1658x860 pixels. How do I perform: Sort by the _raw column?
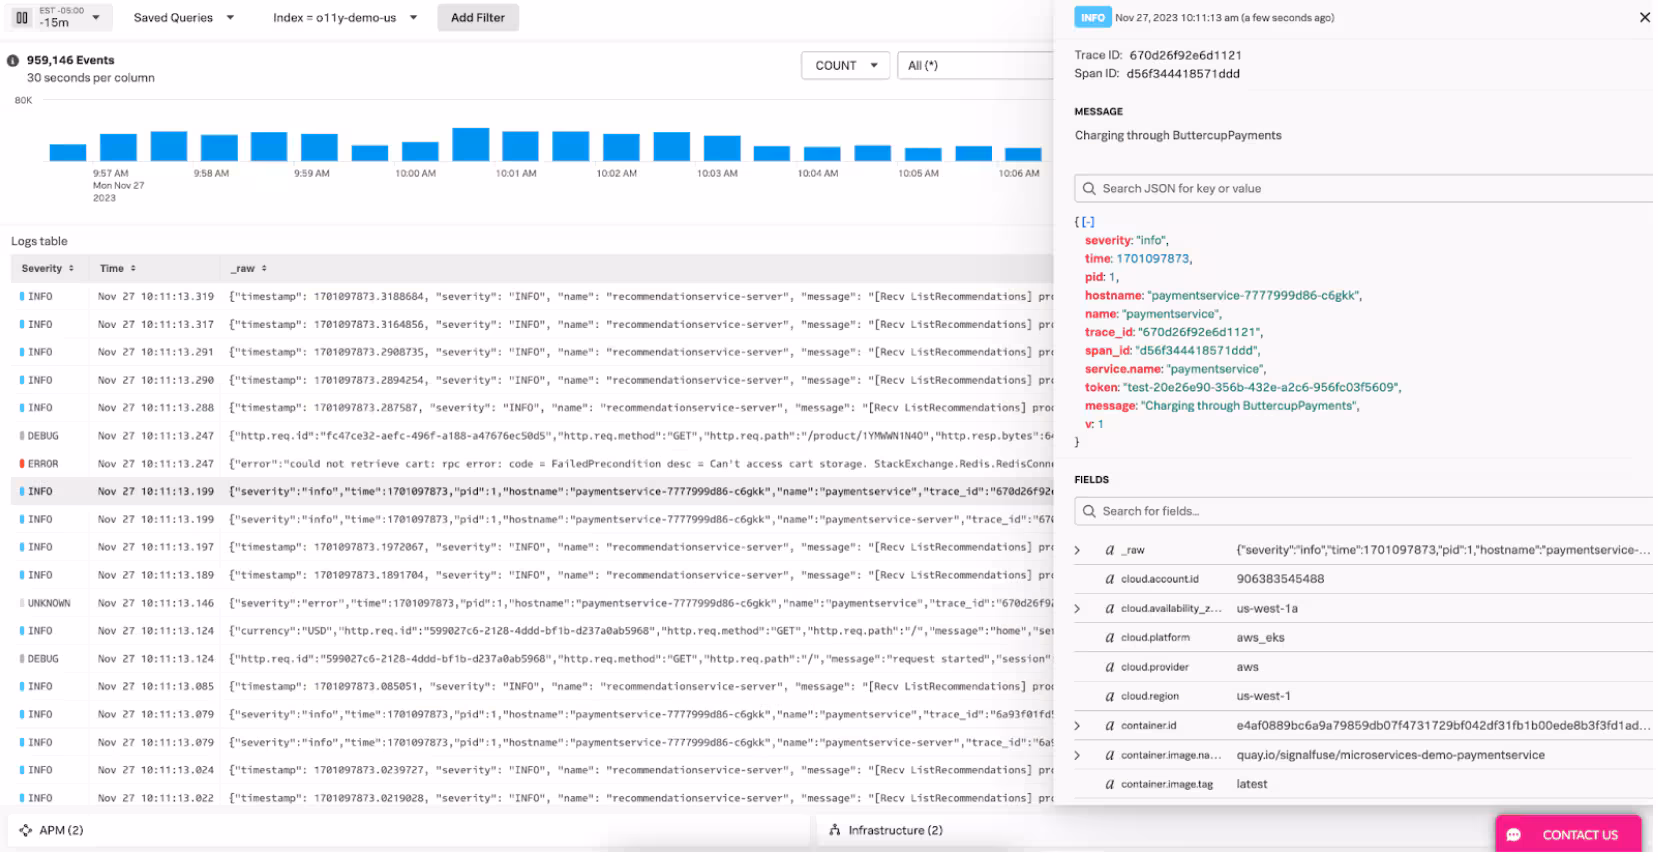coord(264,269)
